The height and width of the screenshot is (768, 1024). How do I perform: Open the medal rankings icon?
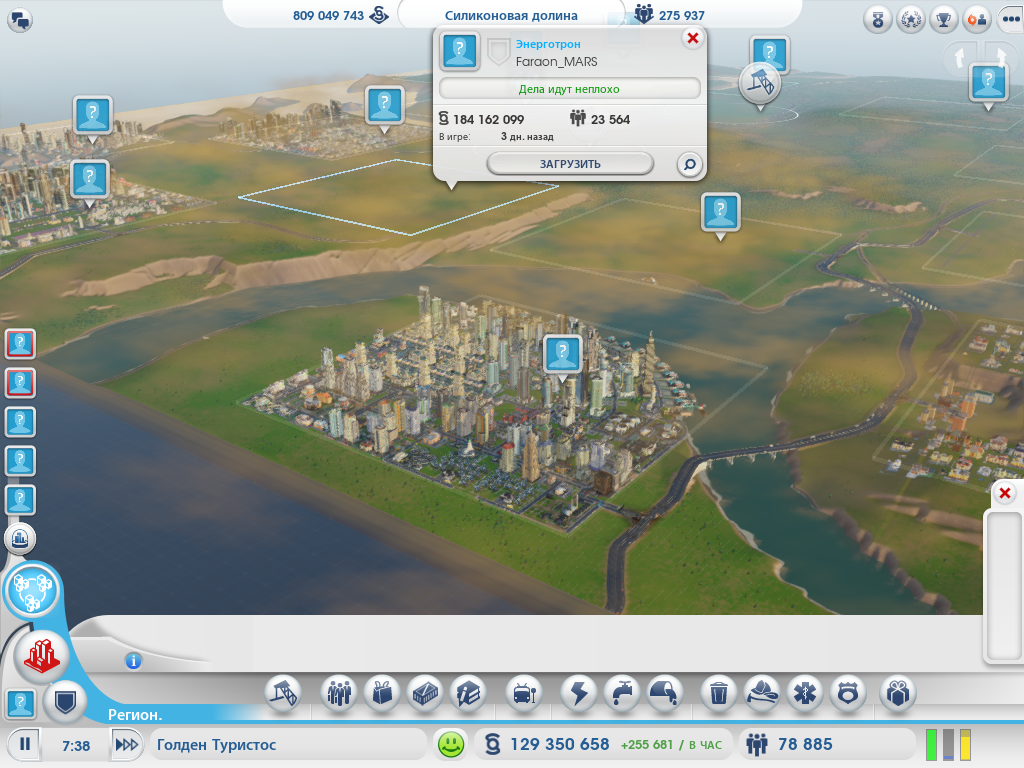tap(878, 20)
